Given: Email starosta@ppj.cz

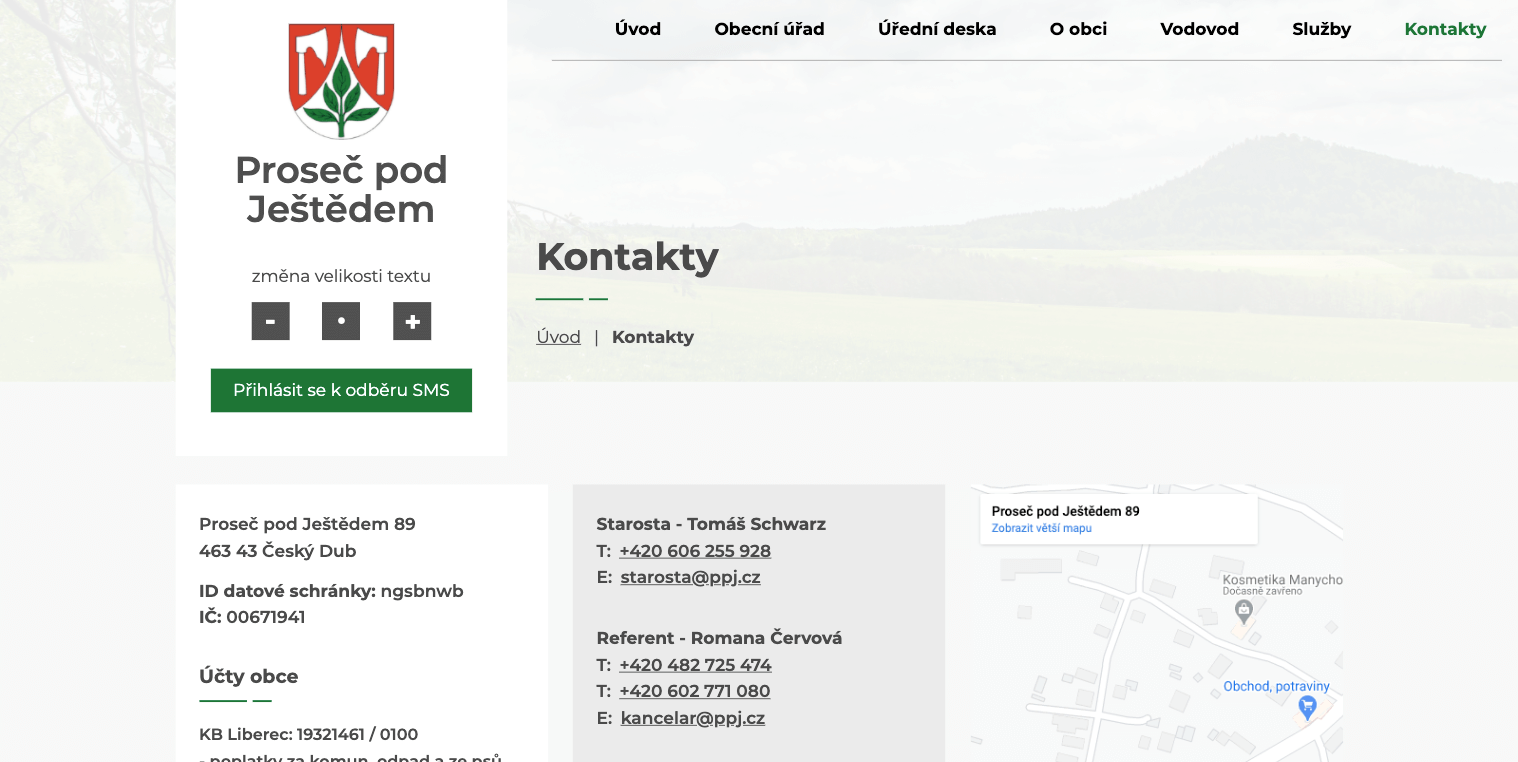Looking at the screenshot, I should tap(690, 577).
